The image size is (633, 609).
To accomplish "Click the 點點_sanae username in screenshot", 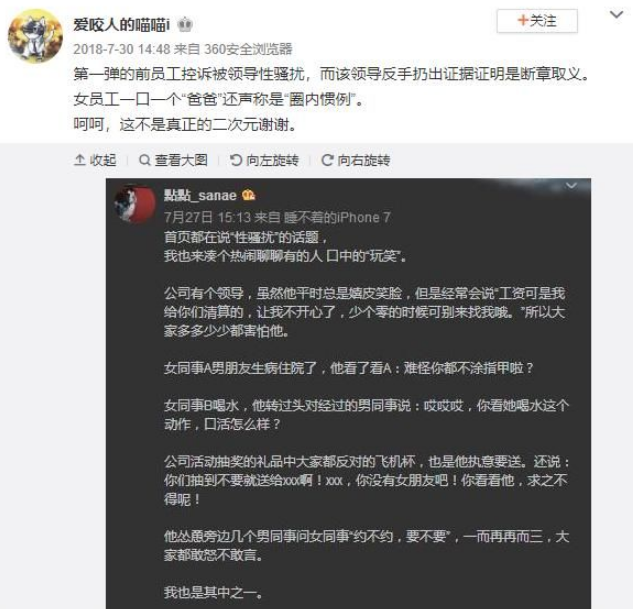I will coord(200,196).
